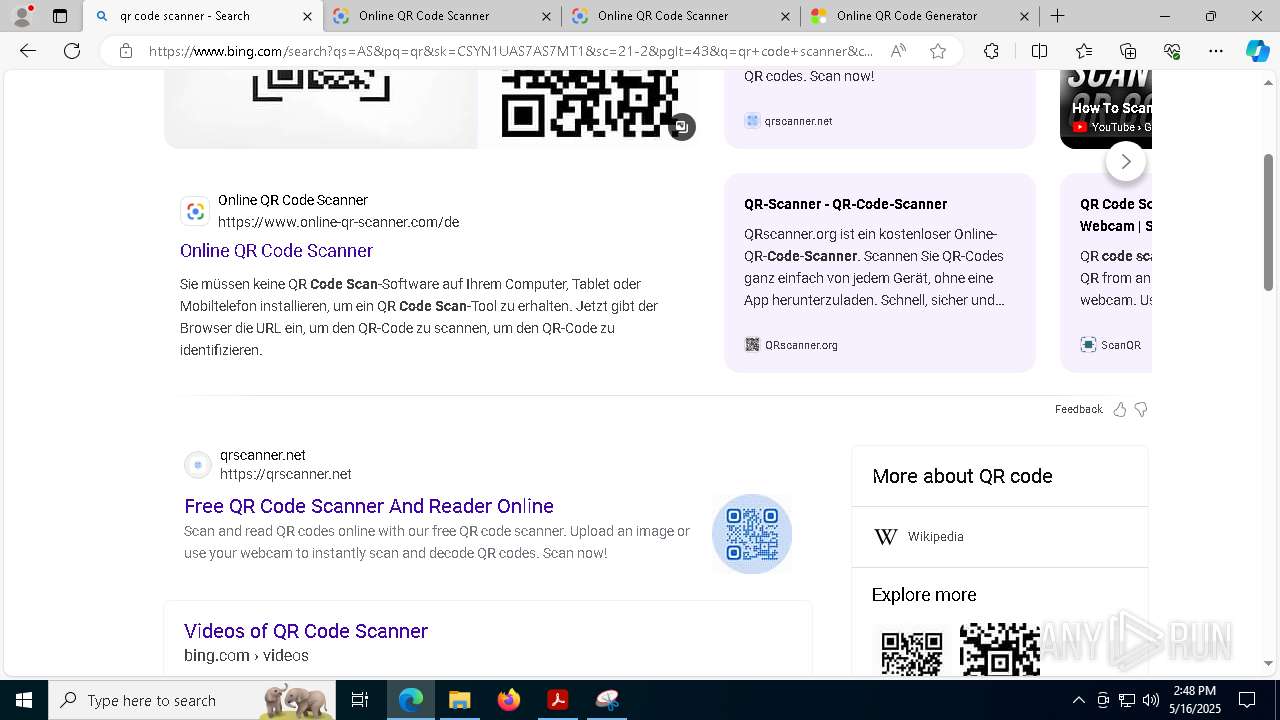Image resolution: width=1280 pixels, height=720 pixels.
Task: Open the notification center icon
Action: pos(1247,700)
